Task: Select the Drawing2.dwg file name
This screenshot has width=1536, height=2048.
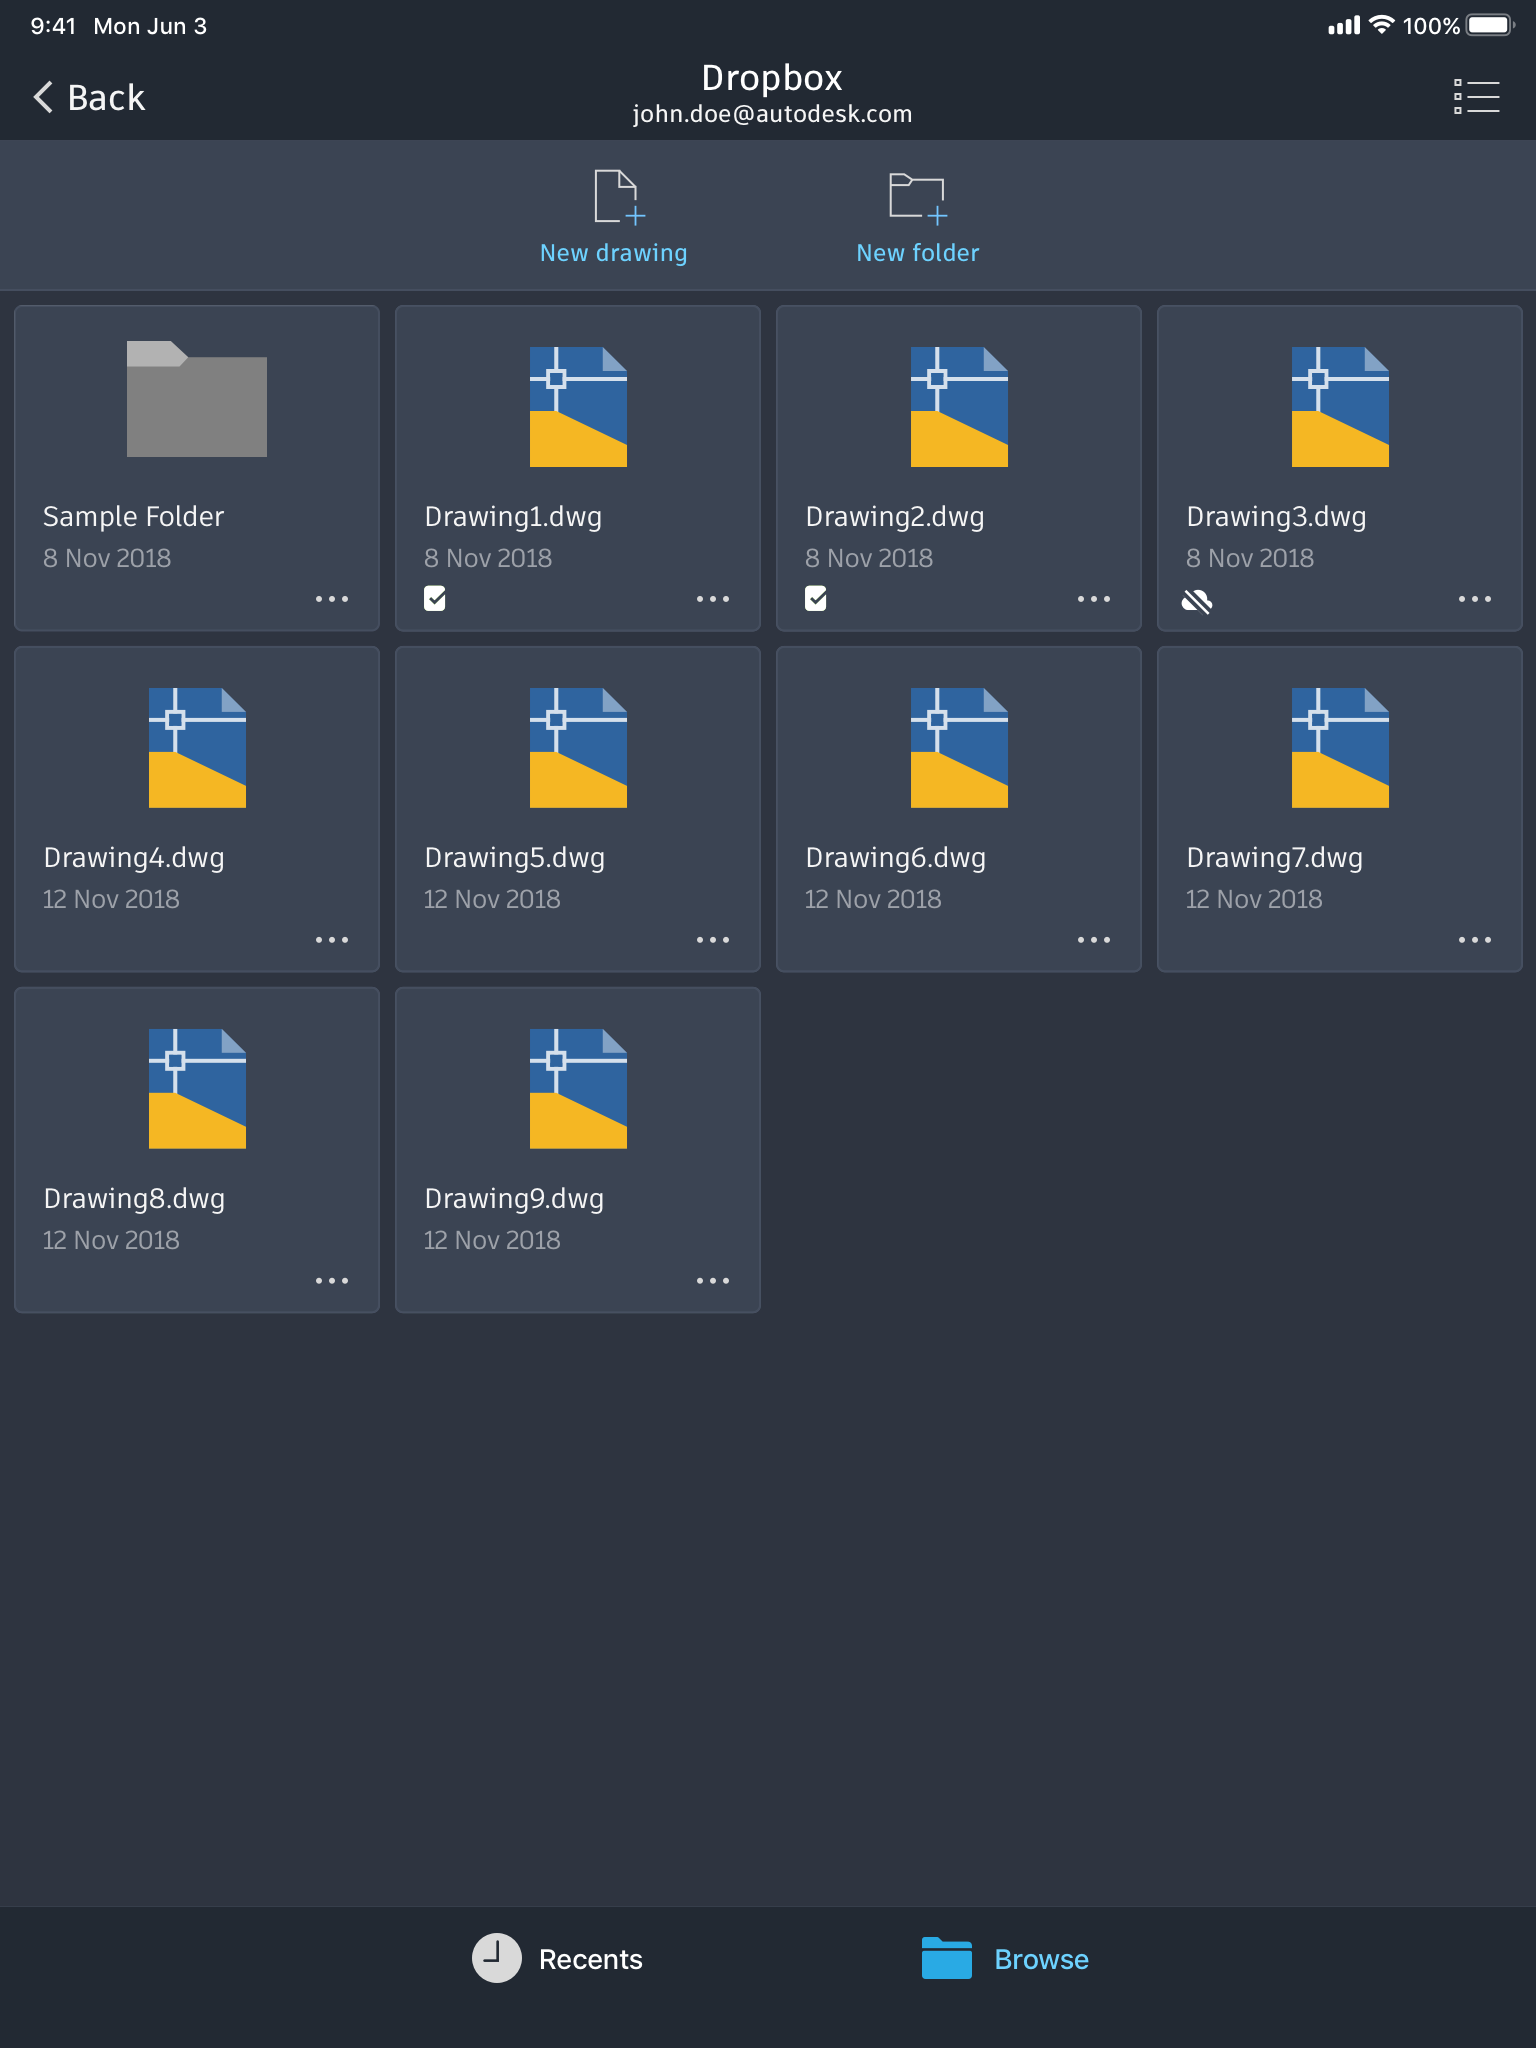Action: pos(895,517)
